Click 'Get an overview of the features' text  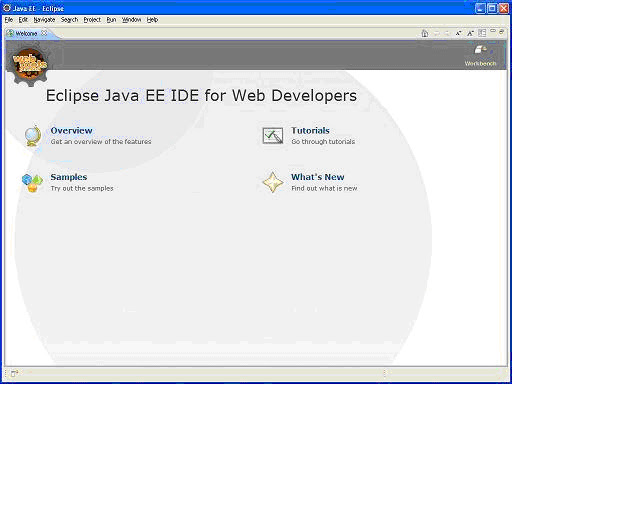pos(101,142)
